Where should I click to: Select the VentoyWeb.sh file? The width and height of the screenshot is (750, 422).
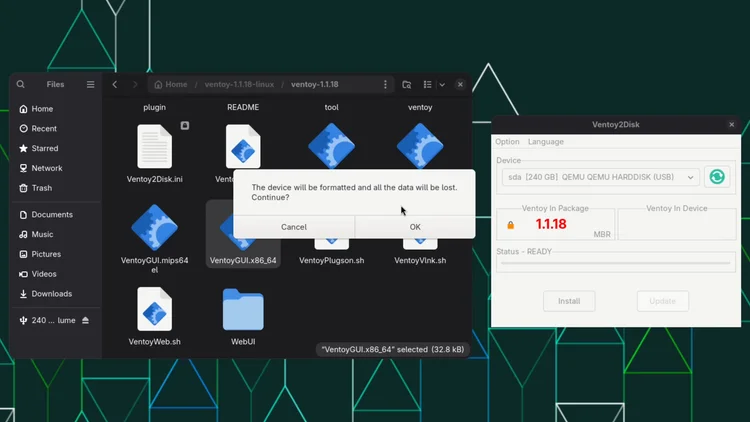tap(154, 316)
